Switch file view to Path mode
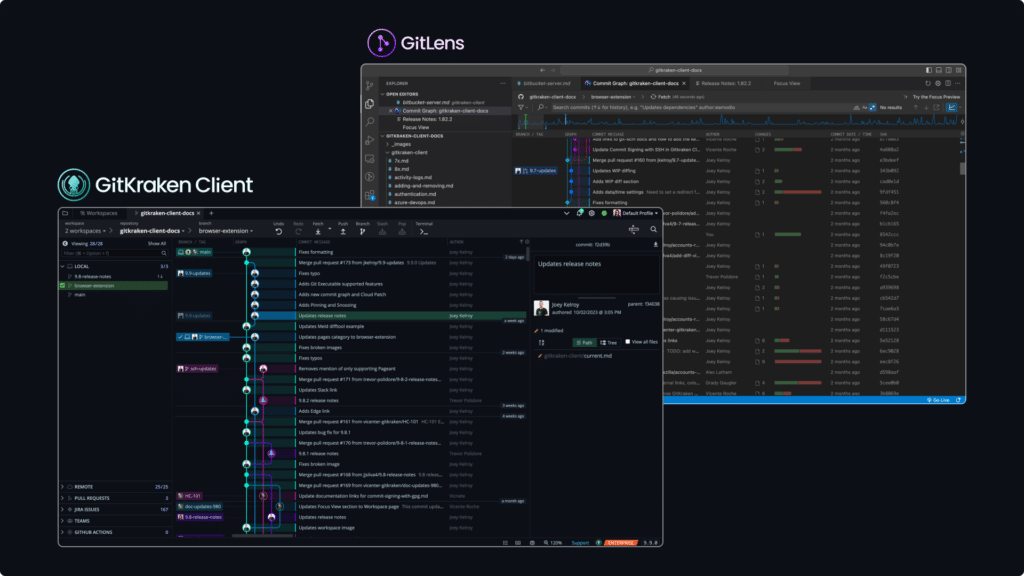 pyautogui.click(x=584, y=342)
